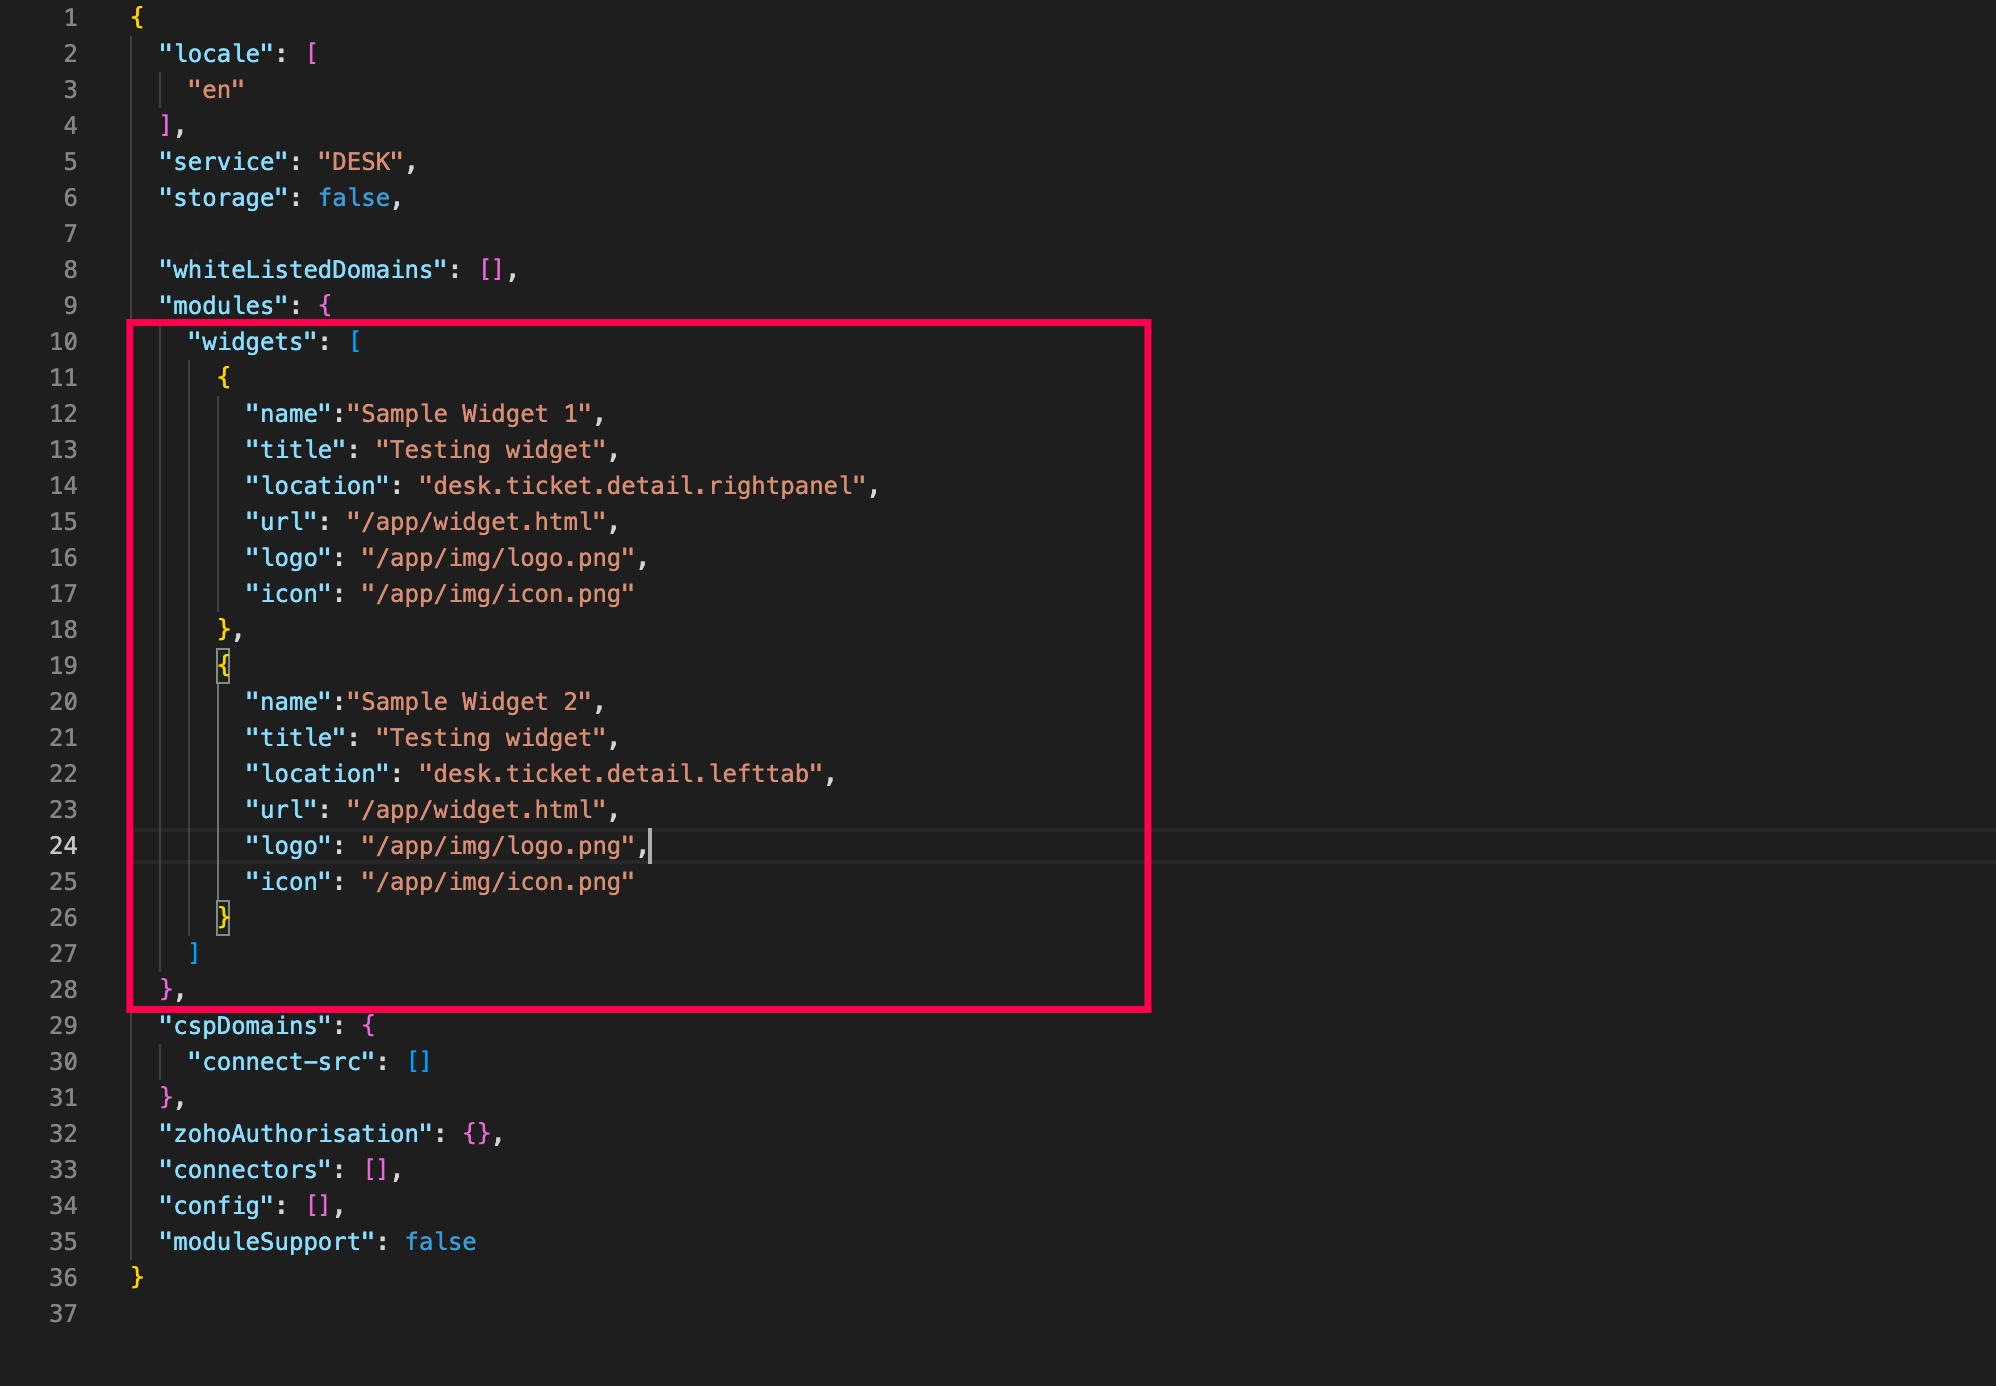Click the "Sample Widget 1" string value
This screenshot has width=1996, height=1386.
point(468,414)
